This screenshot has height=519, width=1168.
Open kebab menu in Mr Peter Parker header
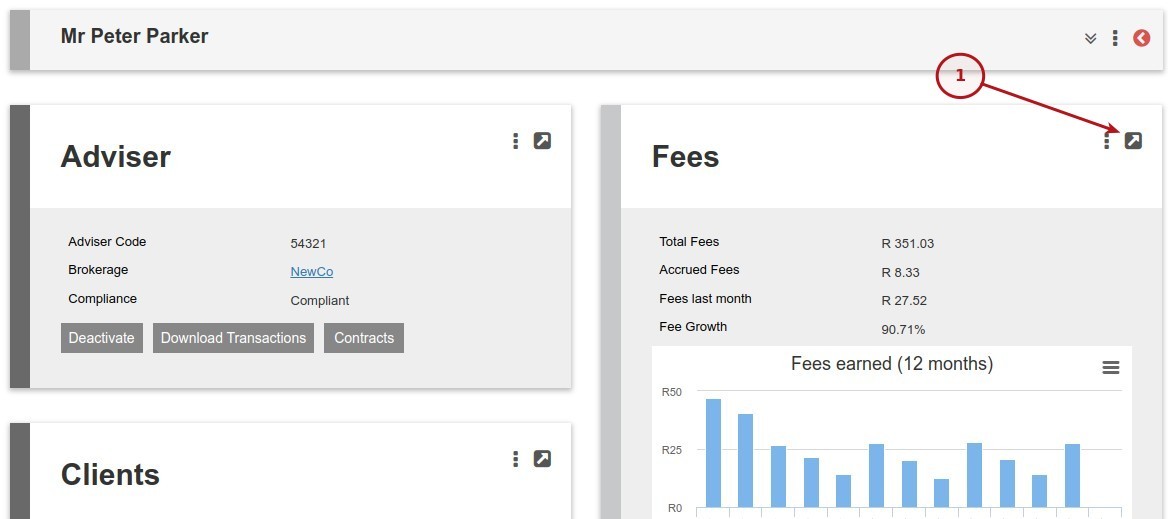tap(1114, 38)
